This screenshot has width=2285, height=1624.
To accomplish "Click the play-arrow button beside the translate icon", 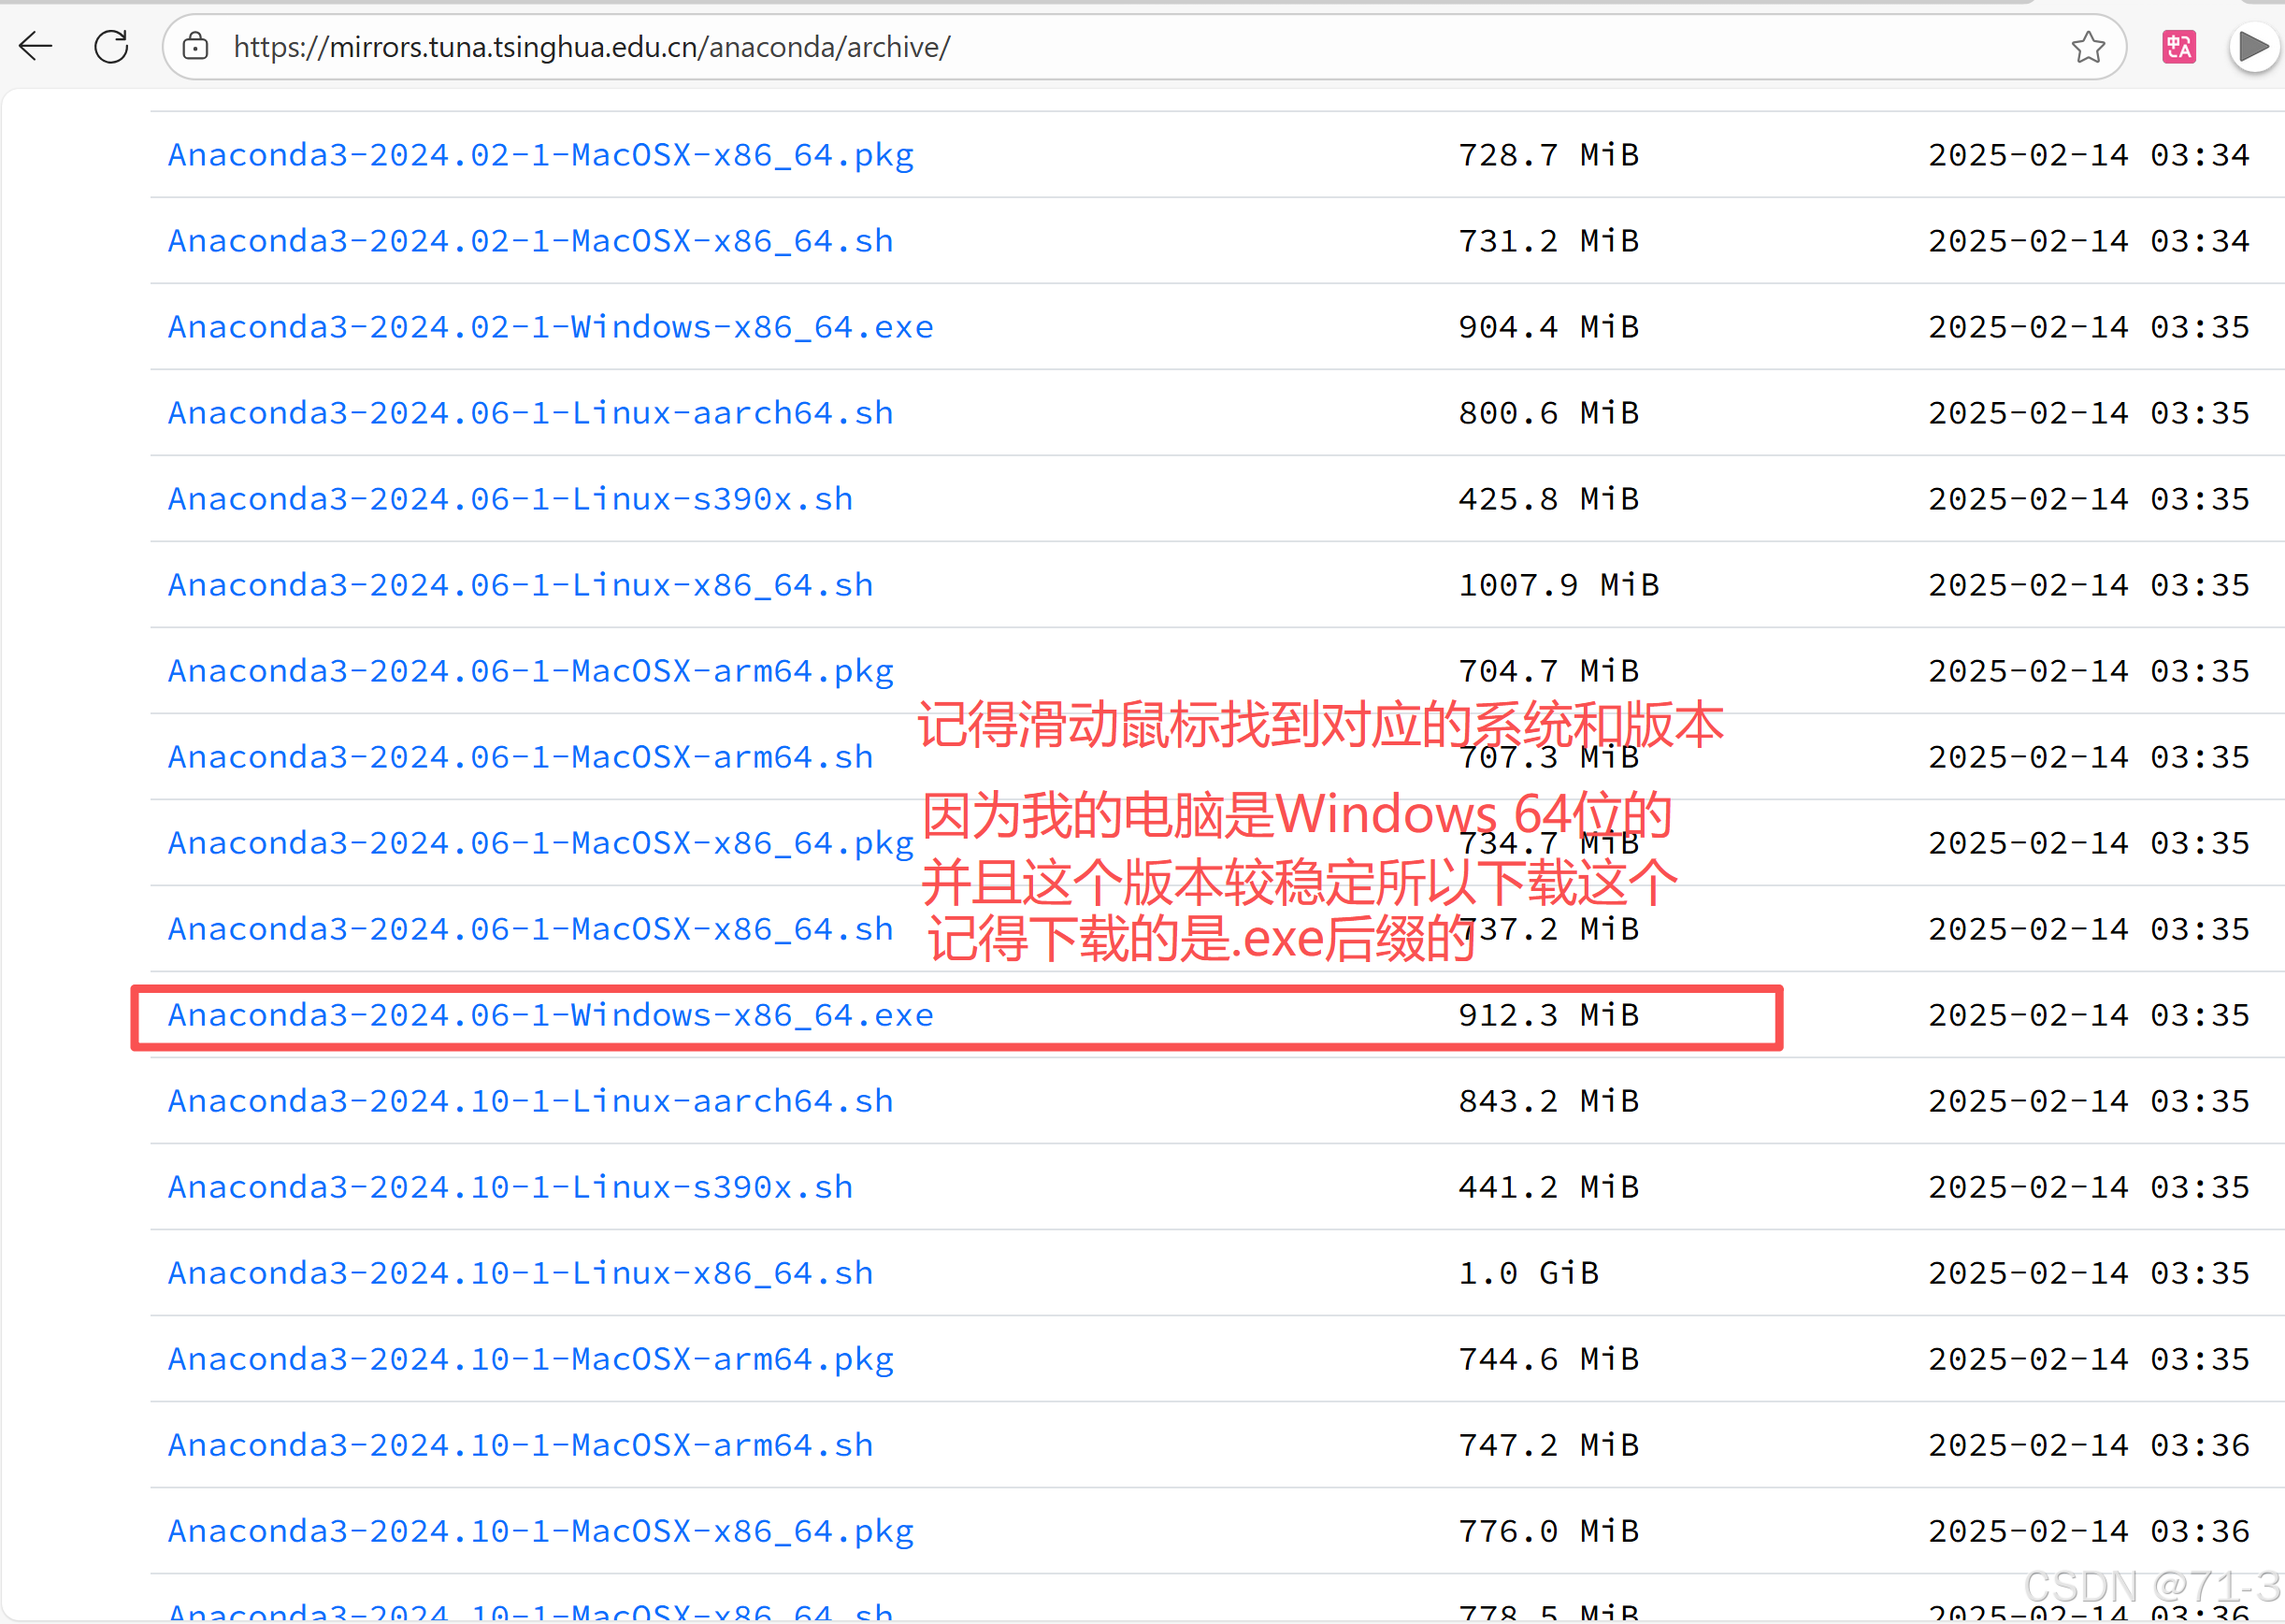I will click(x=2253, y=47).
